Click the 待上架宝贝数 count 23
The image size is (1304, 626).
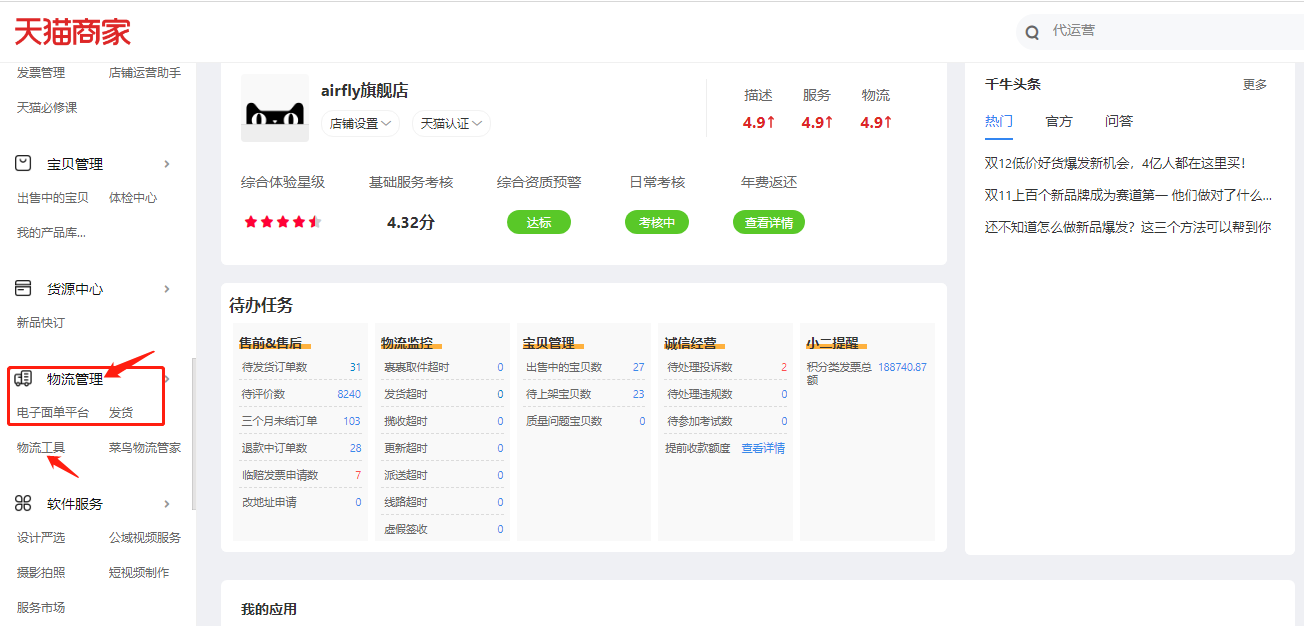(638, 394)
